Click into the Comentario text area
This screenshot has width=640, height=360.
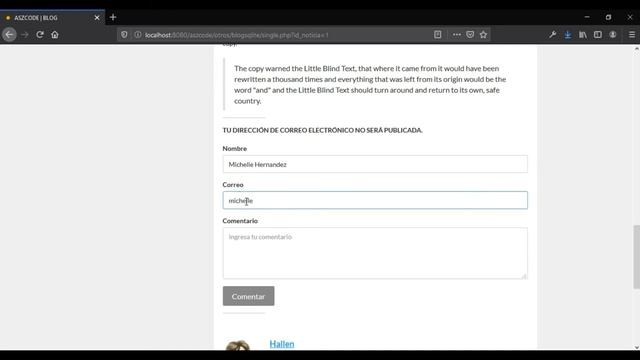click(x=375, y=253)
